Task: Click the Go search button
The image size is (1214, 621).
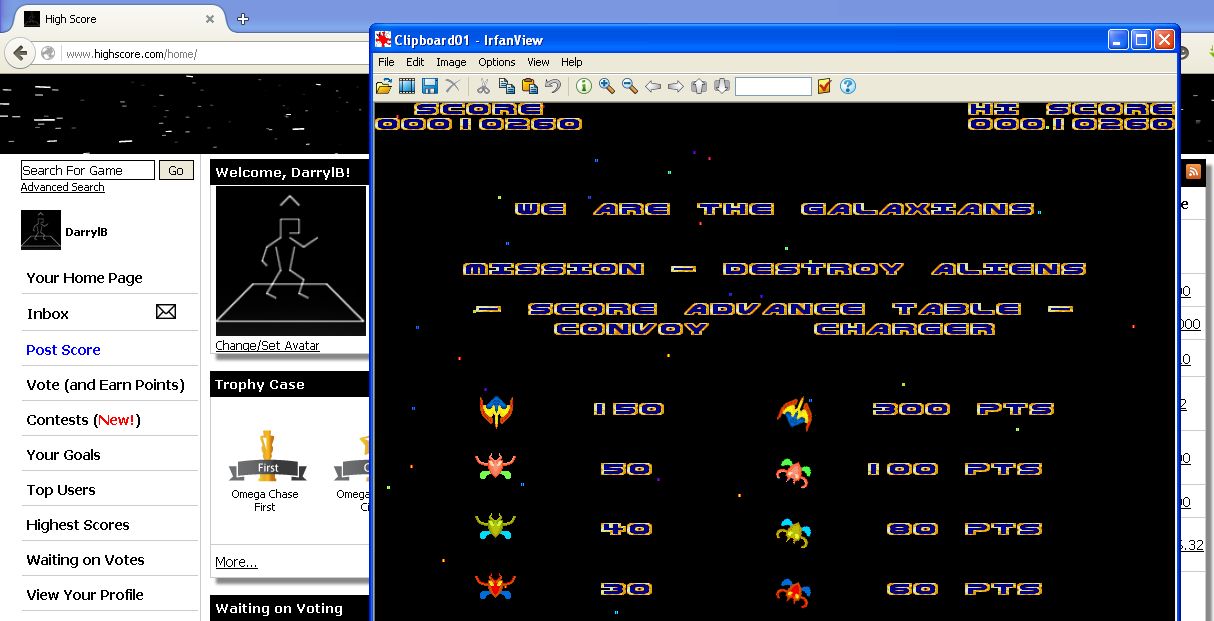Action: click(176, 170)
